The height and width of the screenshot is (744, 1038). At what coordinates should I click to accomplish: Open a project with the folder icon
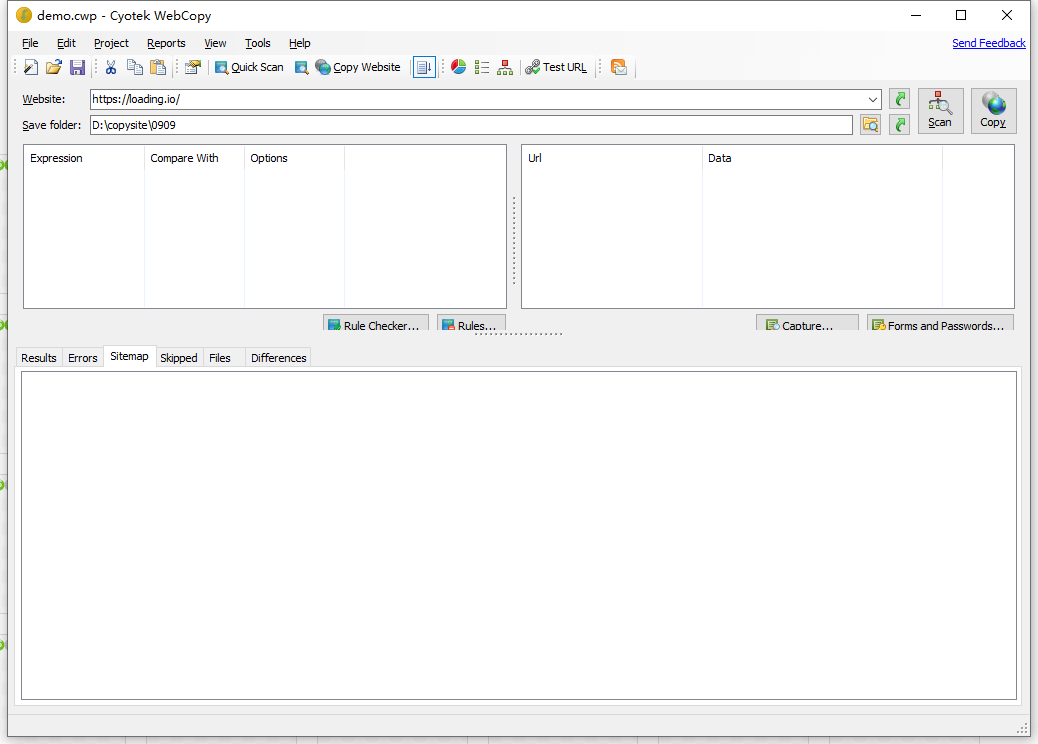pos(54,67)
